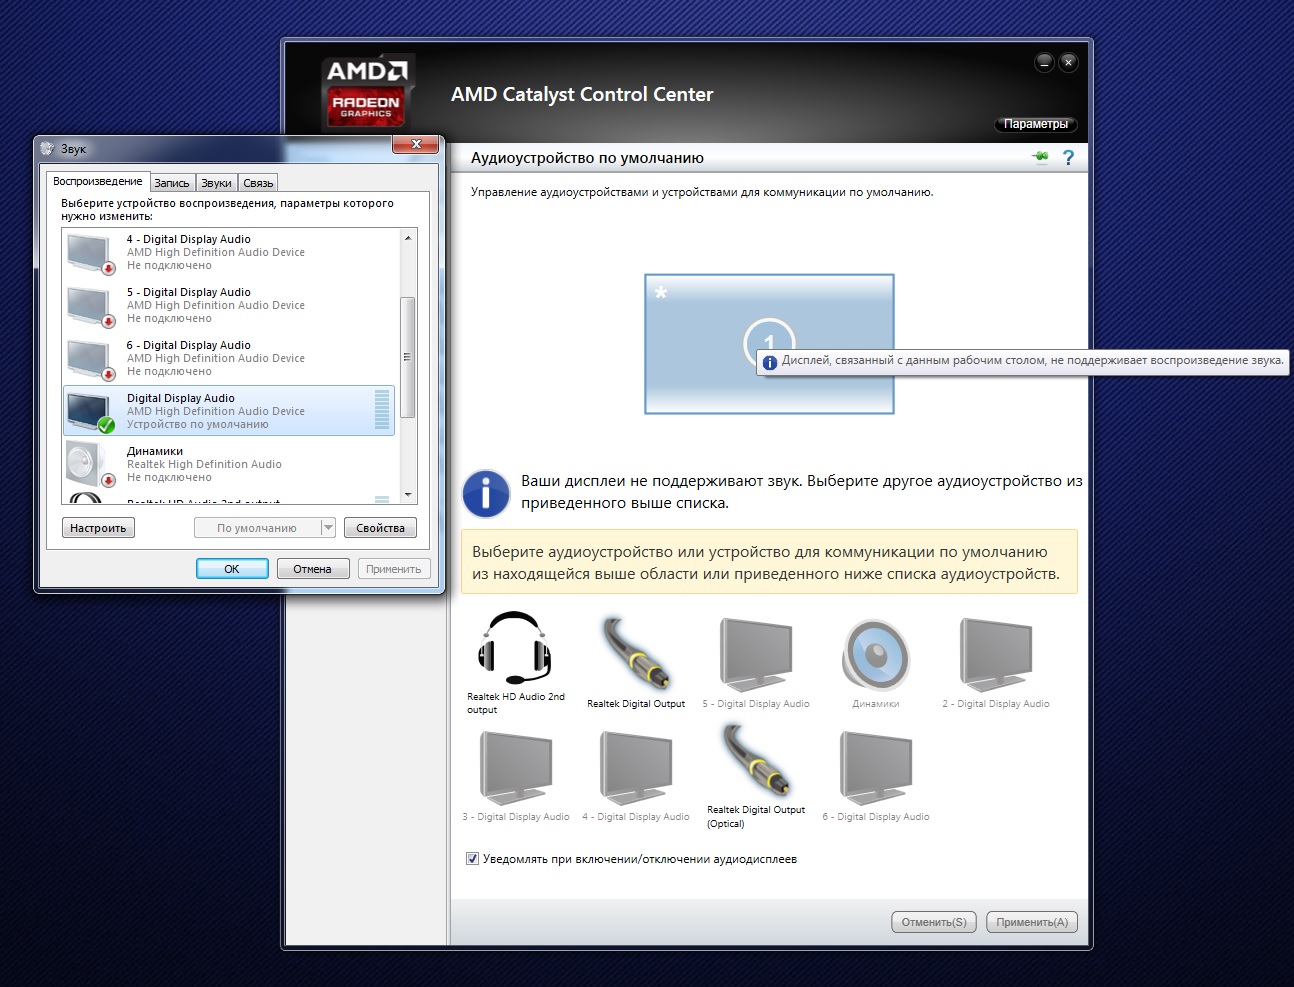Image resolution: width=1294 pixels, height=987 pixels.
Task: Click Отмена in the Звук dialog
Action: [x=312, y=569]
